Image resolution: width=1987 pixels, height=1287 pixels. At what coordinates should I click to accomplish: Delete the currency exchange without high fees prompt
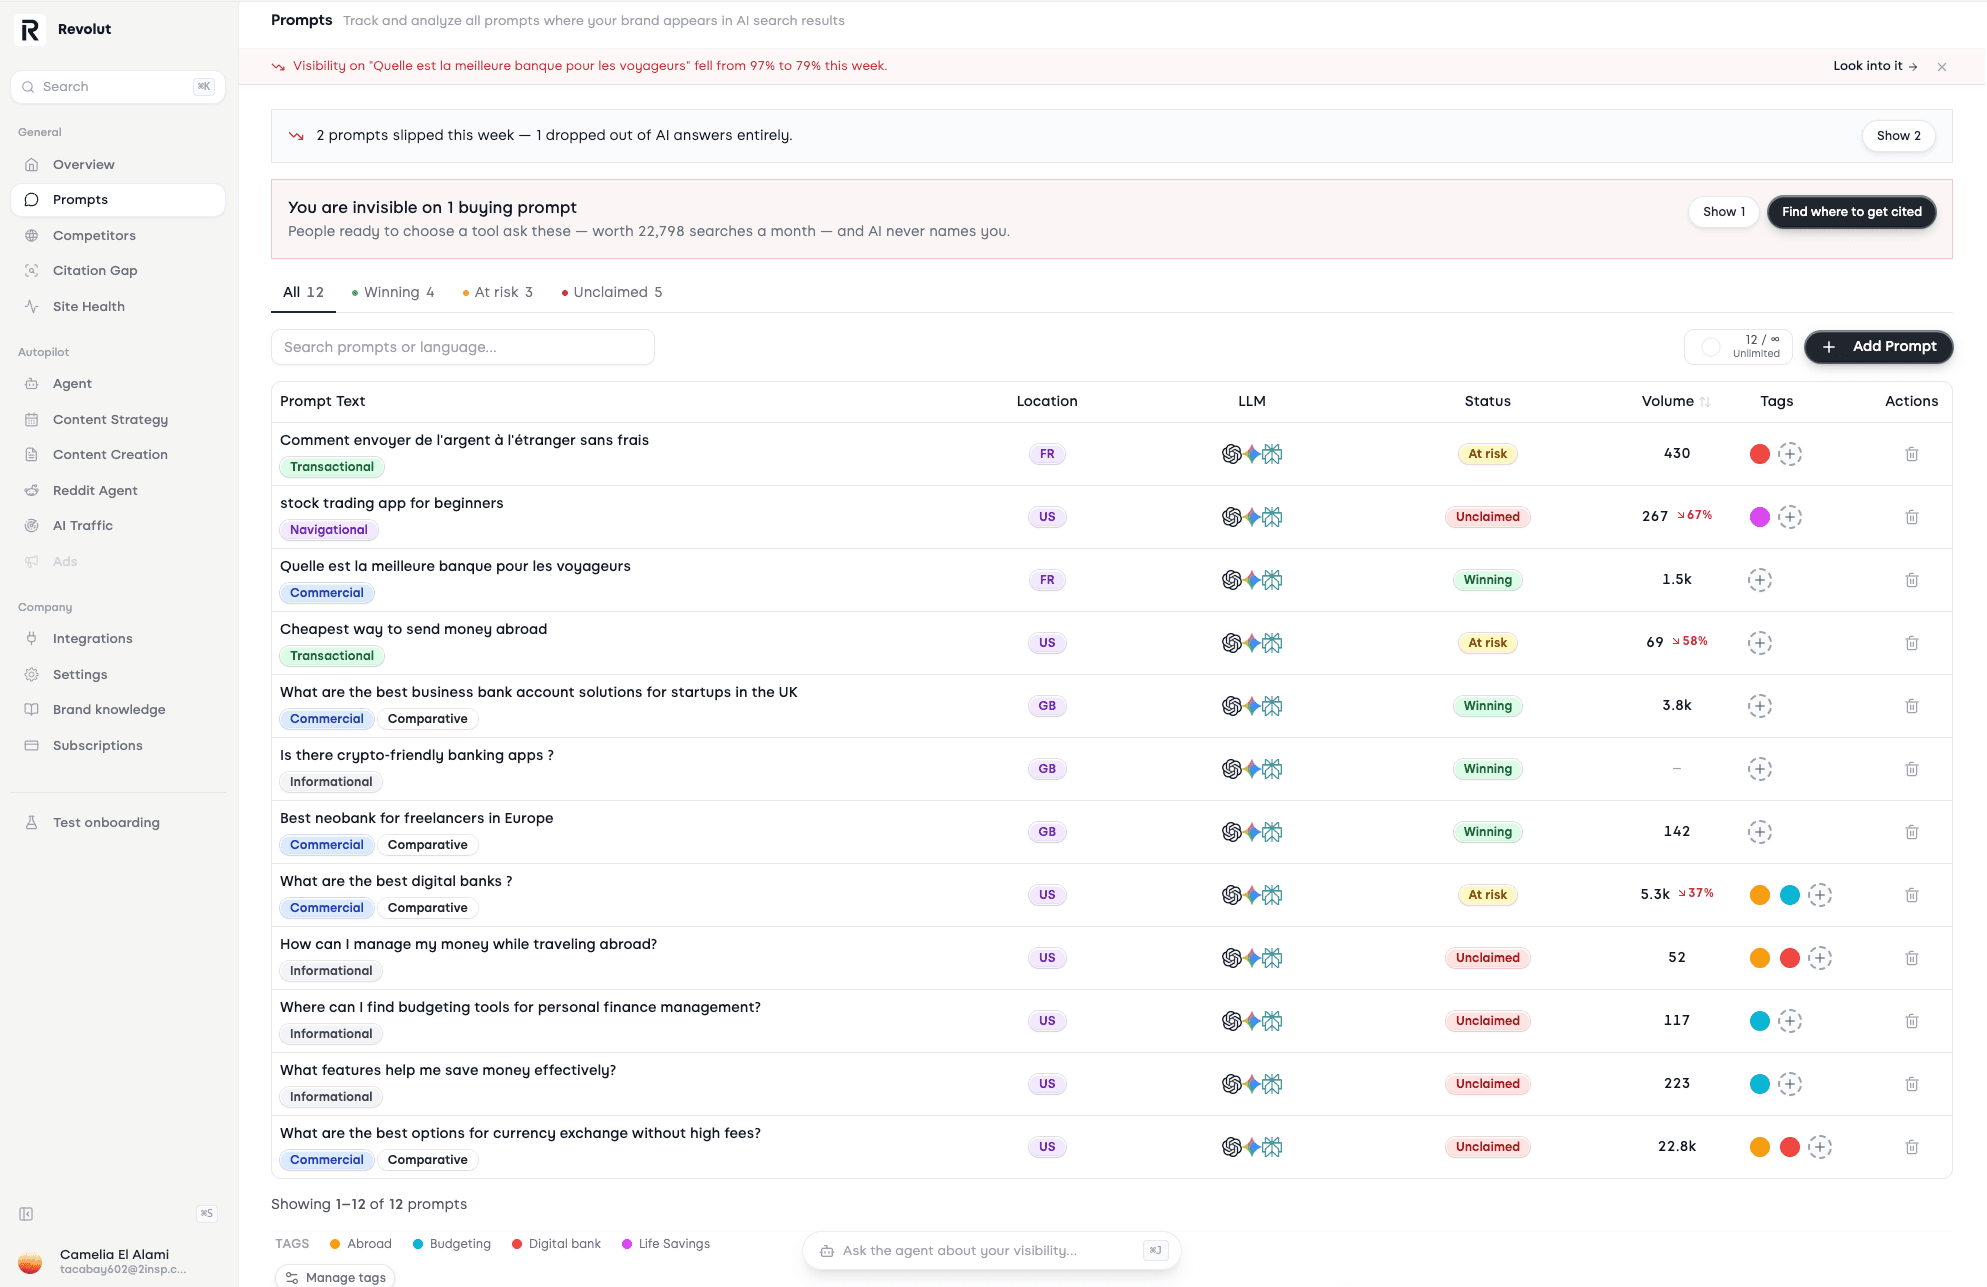pos(1911,1147)
